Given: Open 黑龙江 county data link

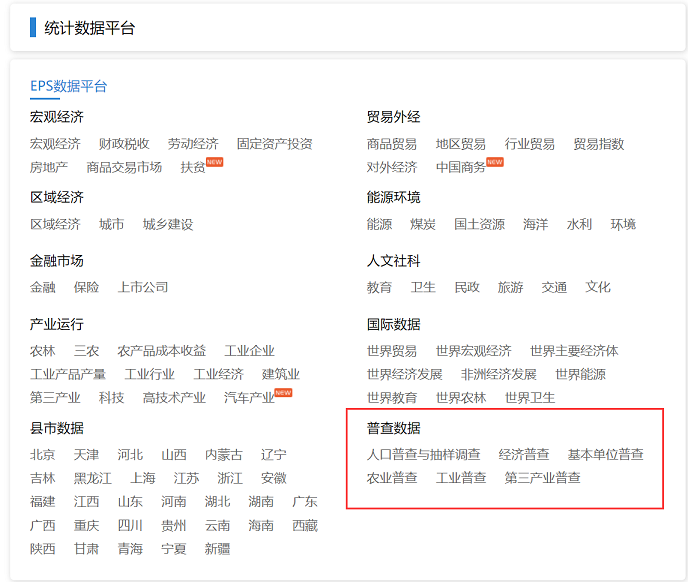Looking at the screenshot, I should (92, 478).
